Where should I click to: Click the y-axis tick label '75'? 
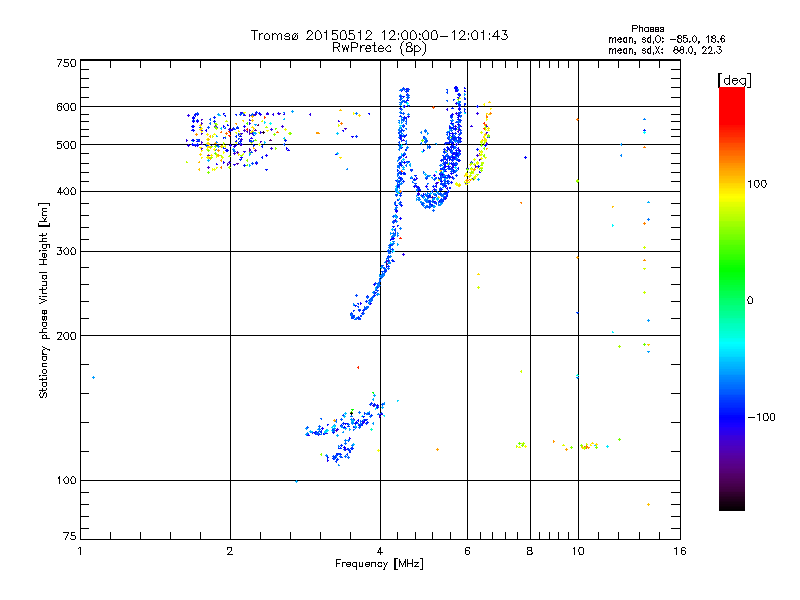click(70, 536)
